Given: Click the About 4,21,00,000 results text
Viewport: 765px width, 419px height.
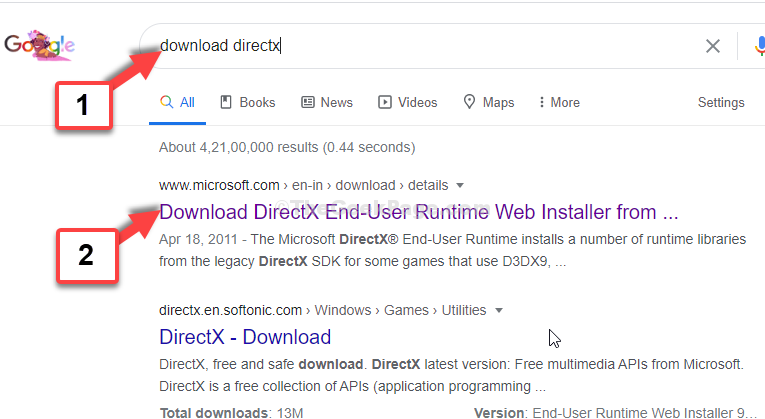Looking at the screenshot, I should tap(287, 147).
